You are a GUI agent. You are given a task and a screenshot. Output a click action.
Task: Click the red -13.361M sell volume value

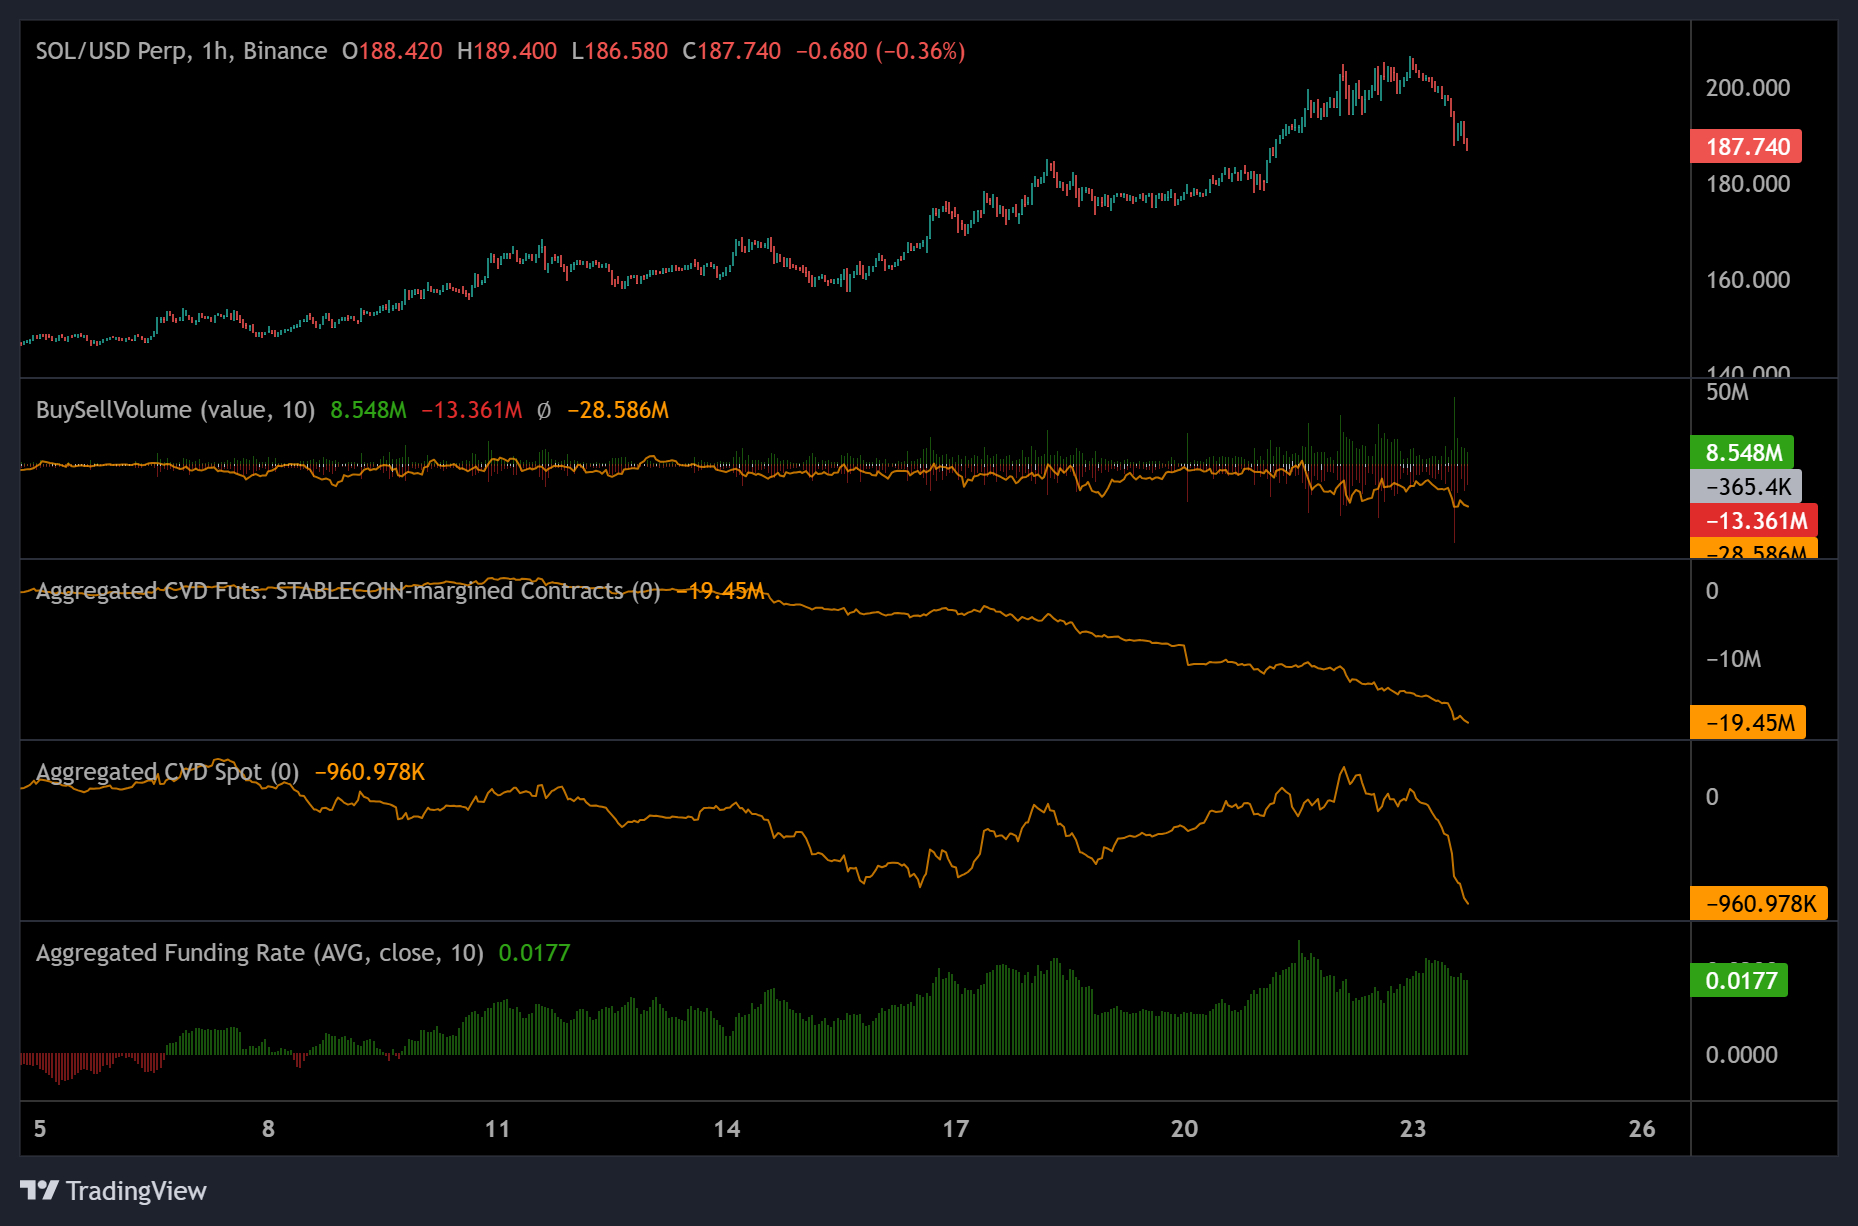470,410
